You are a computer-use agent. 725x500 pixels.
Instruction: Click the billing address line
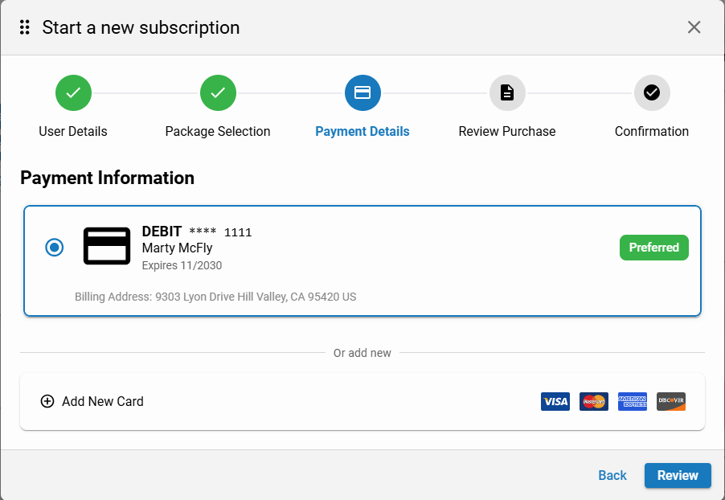tap(215, 296)
